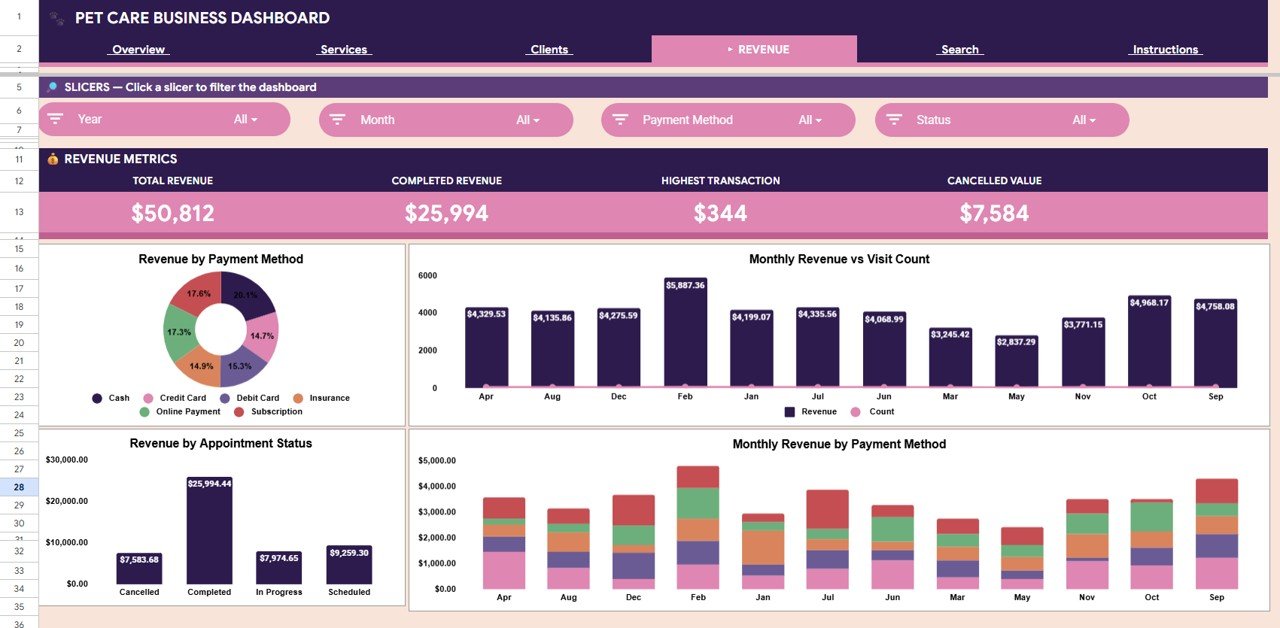Click the Payment Method slicer filter icon
1280x628 pixels.
pos(621,119)
